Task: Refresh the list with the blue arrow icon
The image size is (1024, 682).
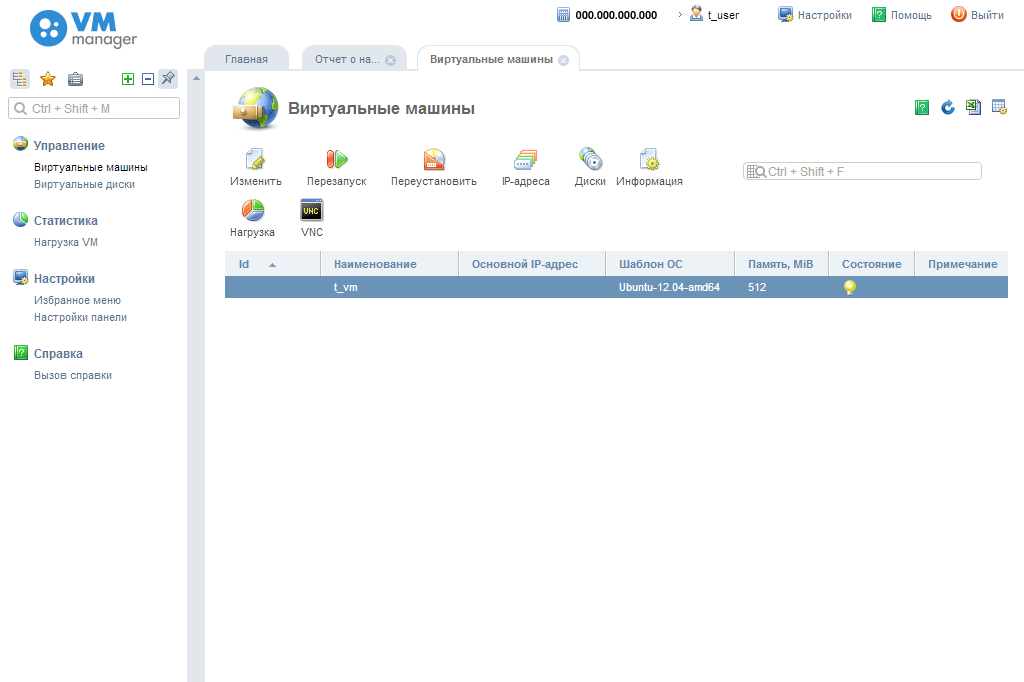Action: [948, 107]
